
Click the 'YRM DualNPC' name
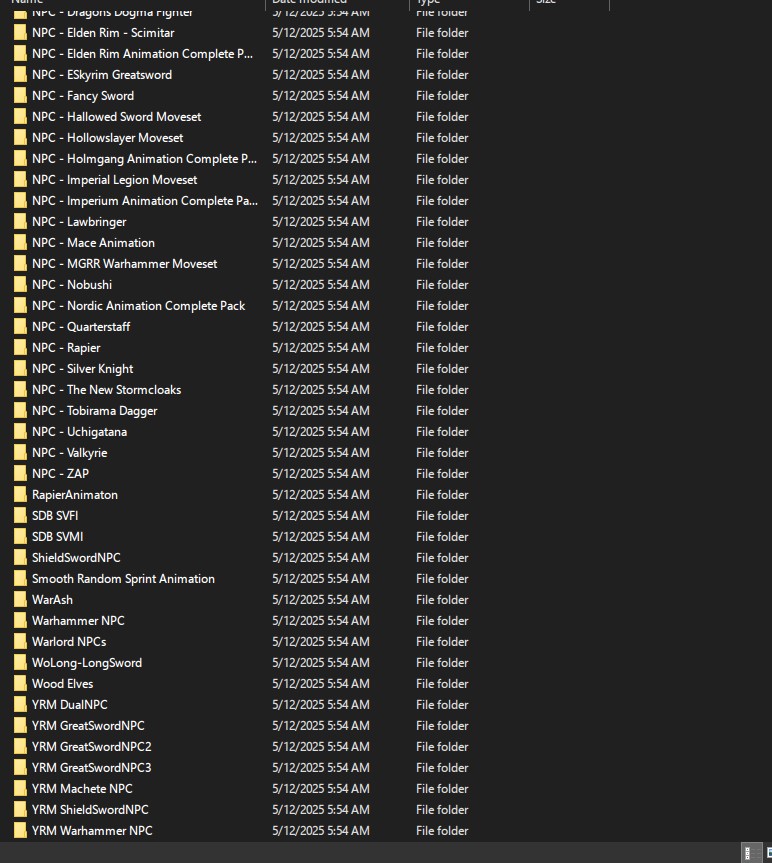tap(69, 705)
